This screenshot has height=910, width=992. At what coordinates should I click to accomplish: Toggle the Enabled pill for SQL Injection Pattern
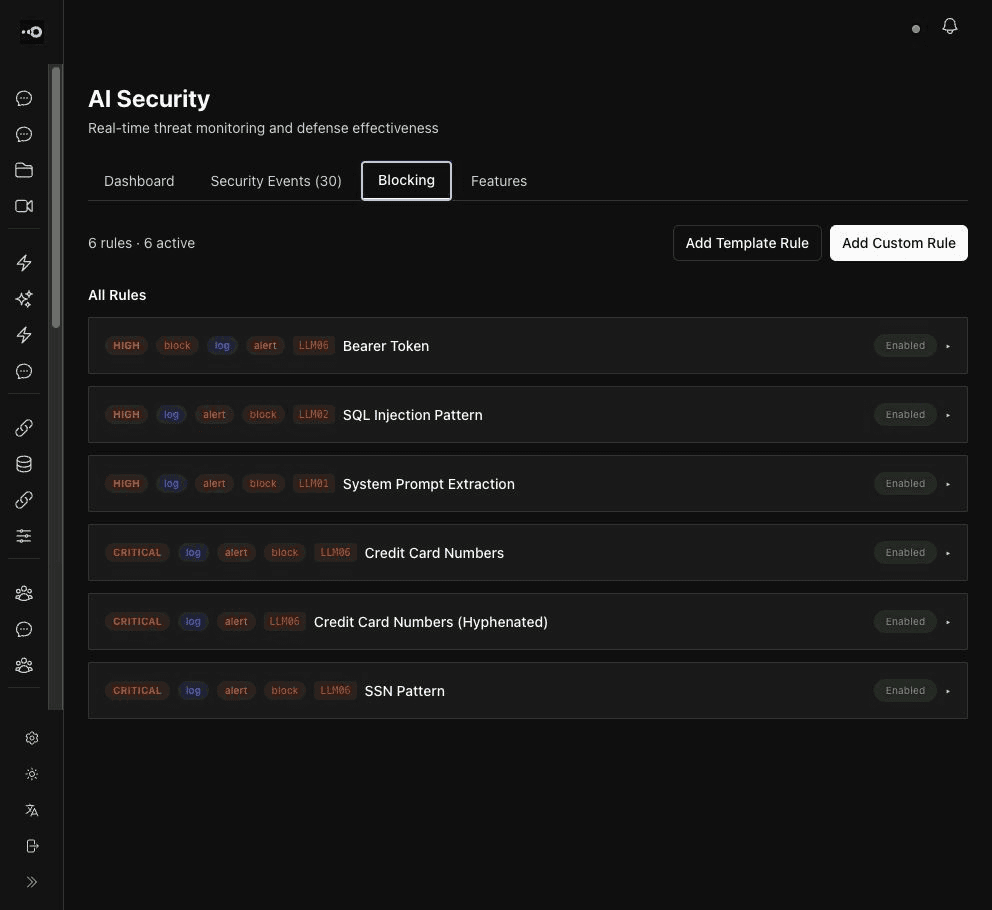coord(905,414)
